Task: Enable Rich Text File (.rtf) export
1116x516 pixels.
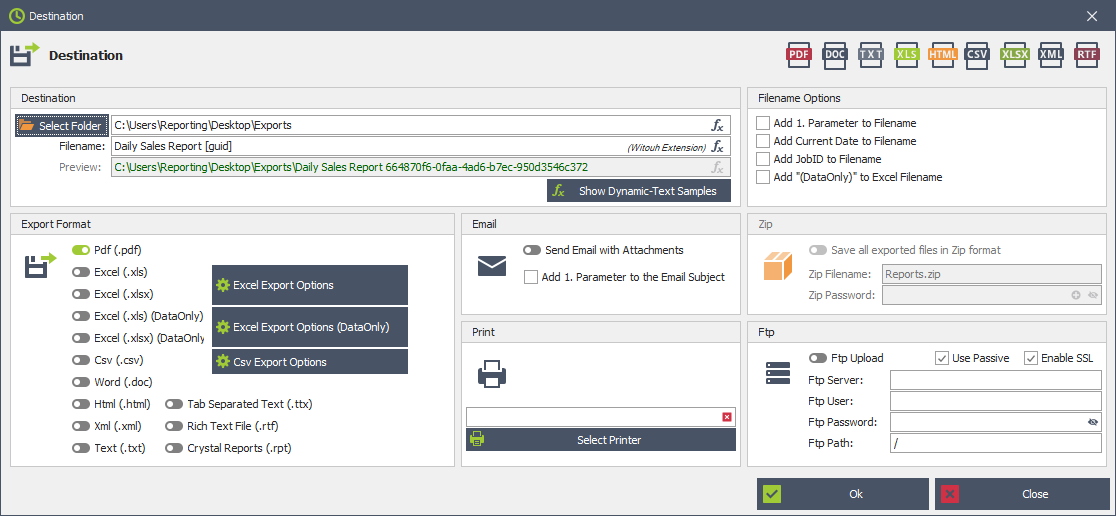Action: [x=174, y=426]
